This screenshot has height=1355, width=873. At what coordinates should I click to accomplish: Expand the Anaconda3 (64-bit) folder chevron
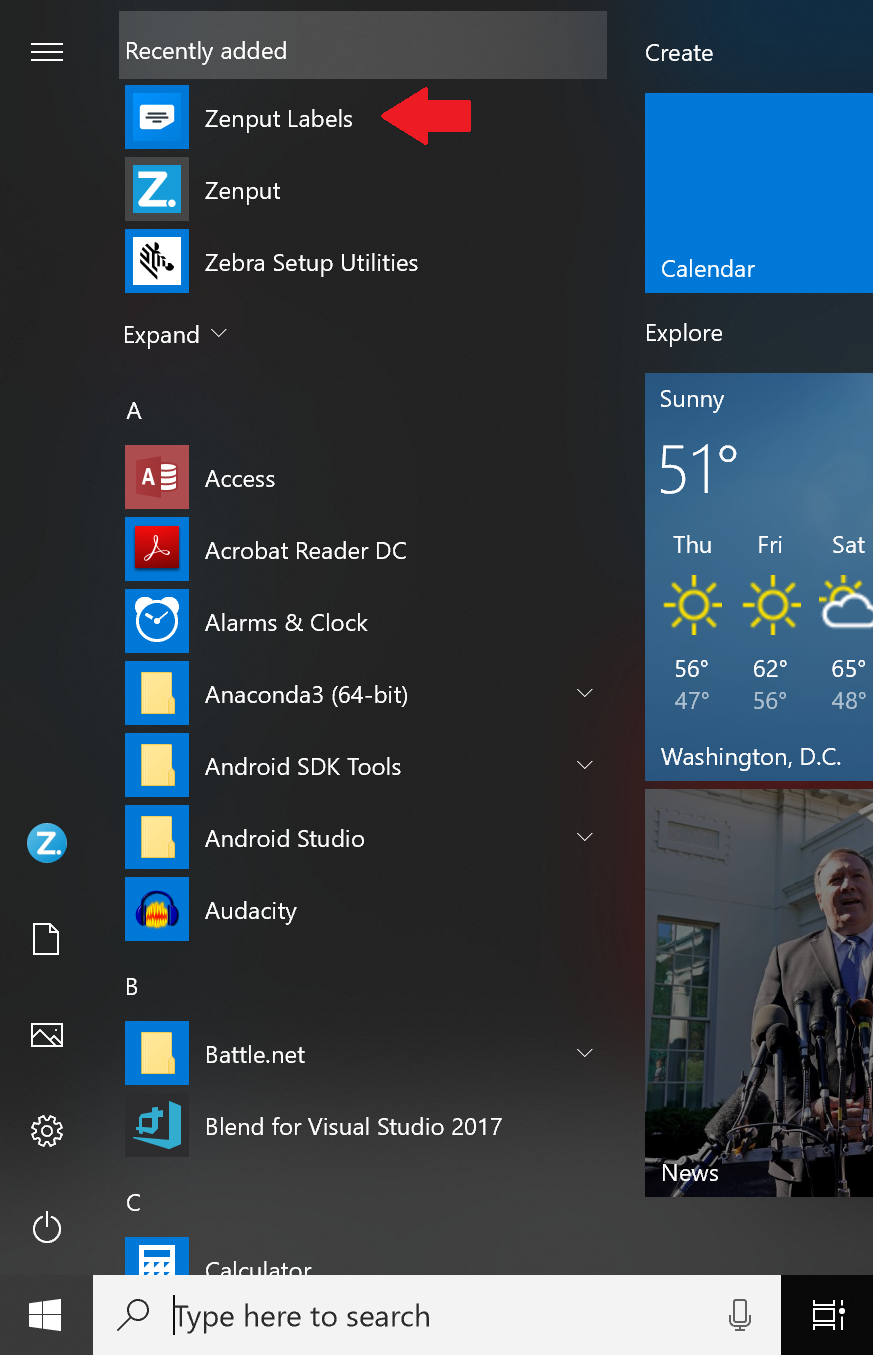[585, 693]
